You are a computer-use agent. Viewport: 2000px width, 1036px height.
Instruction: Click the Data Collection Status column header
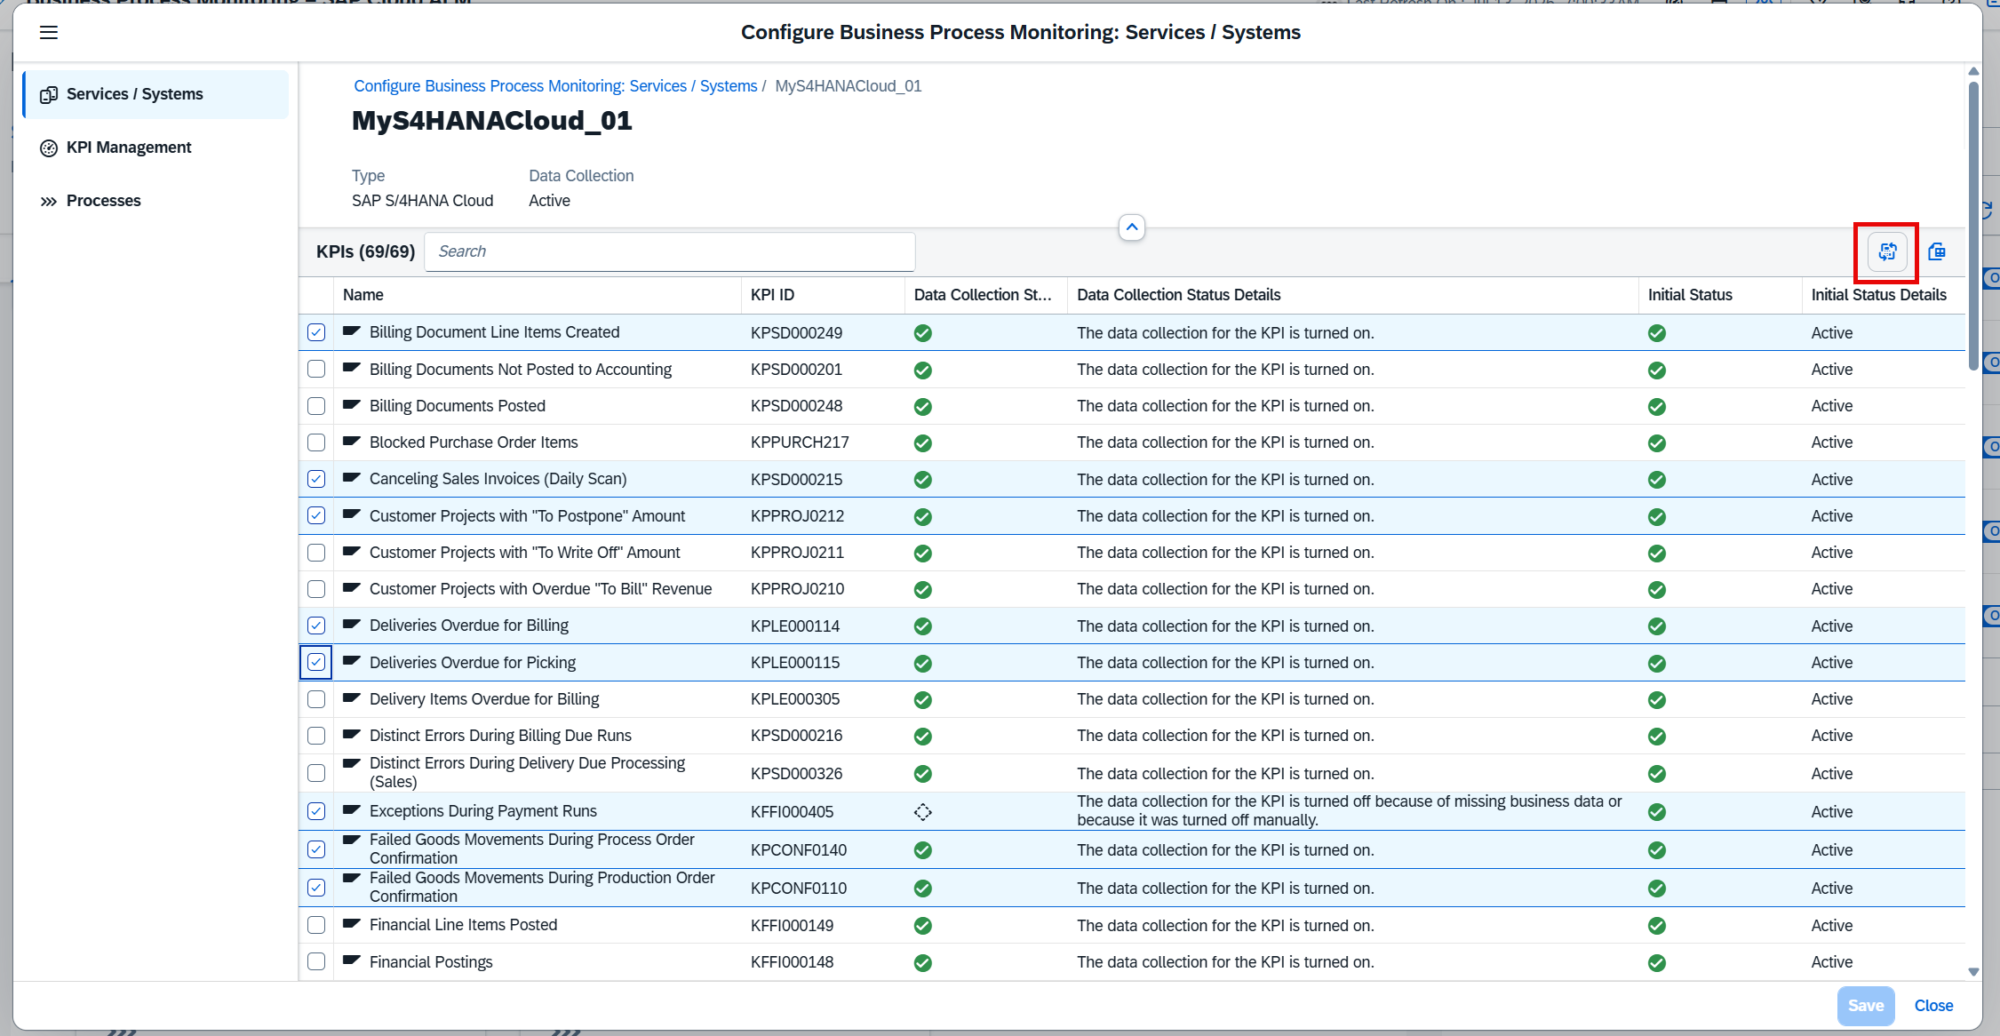click(x=986, y=295)
